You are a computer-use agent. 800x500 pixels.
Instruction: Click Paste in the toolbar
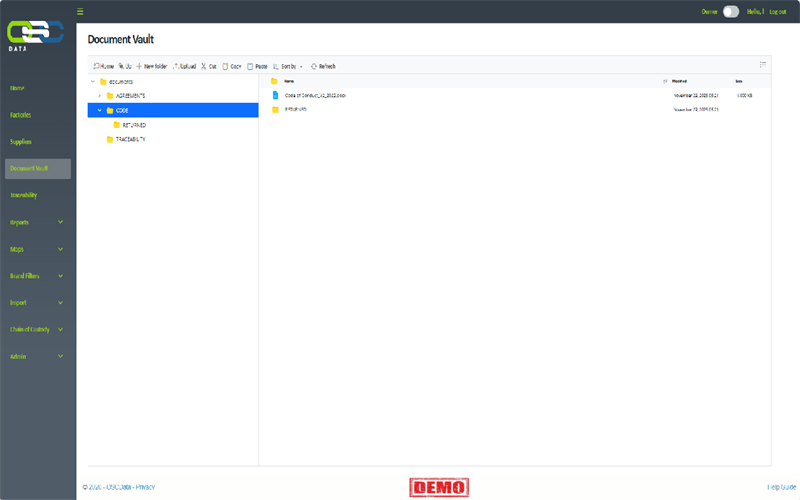(257, 66)
